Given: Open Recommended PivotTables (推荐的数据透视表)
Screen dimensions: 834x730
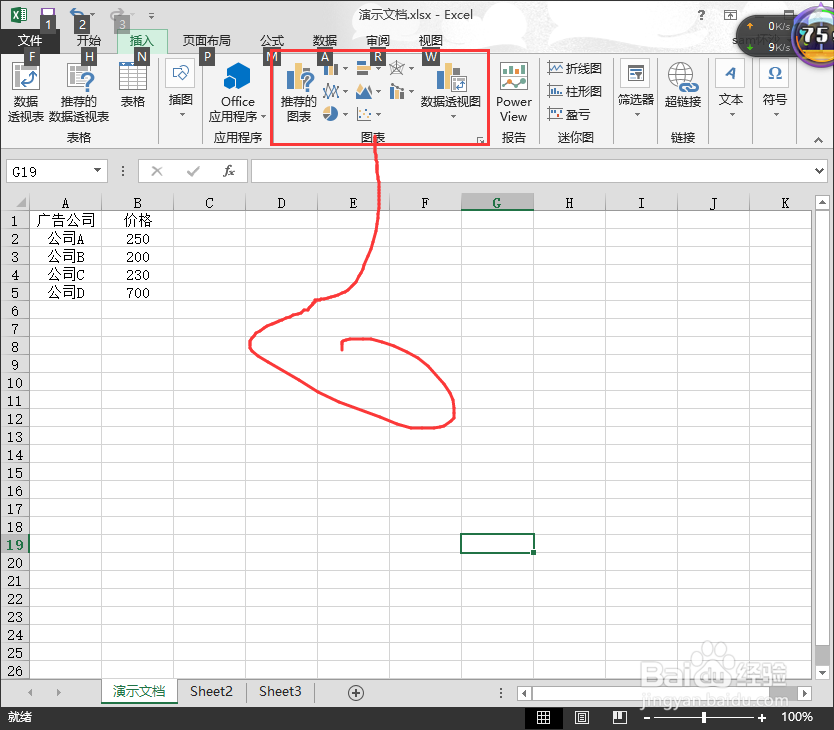Looking at the screenshot, I should pos(79,93).
